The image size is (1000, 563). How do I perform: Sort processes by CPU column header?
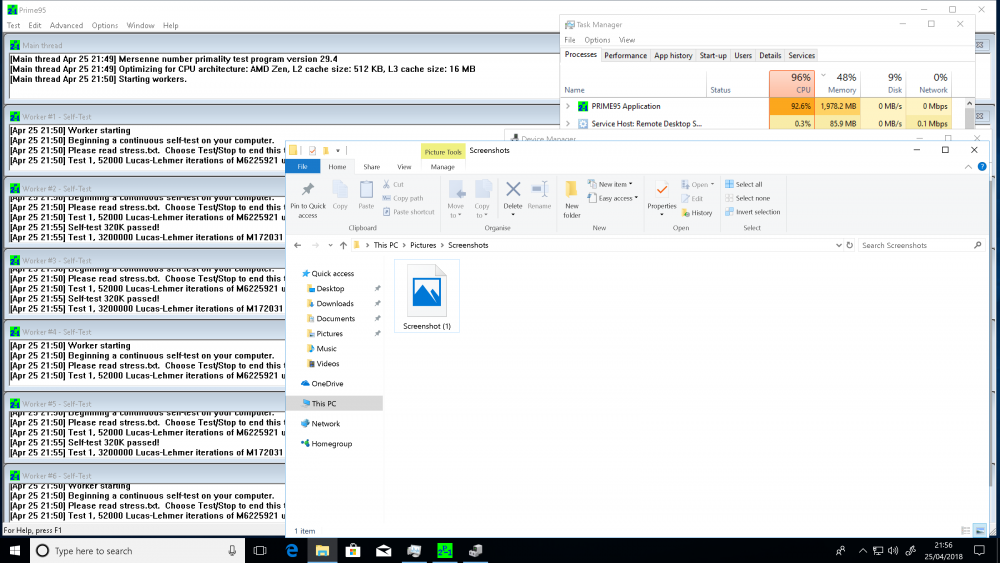[x=791, y=83]
